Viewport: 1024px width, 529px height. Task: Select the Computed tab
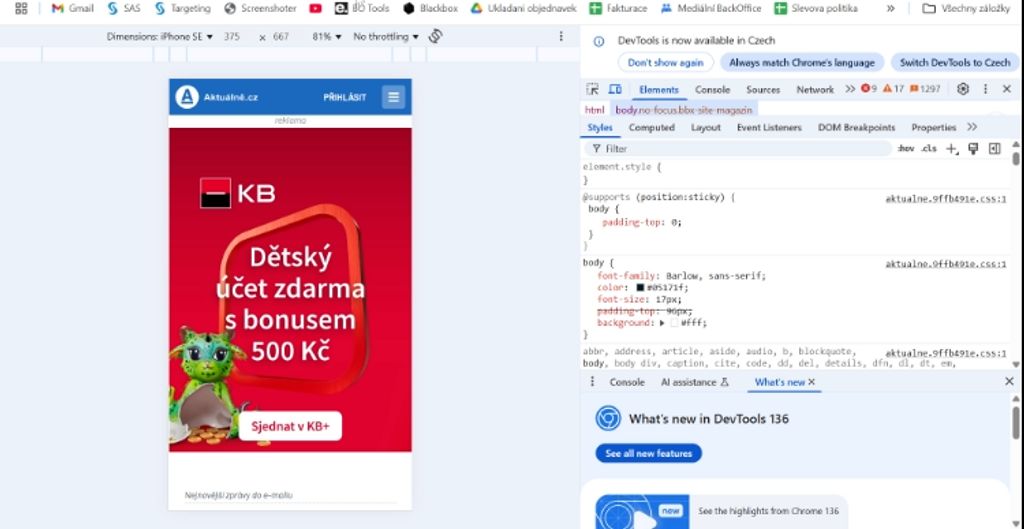[651, 127]
